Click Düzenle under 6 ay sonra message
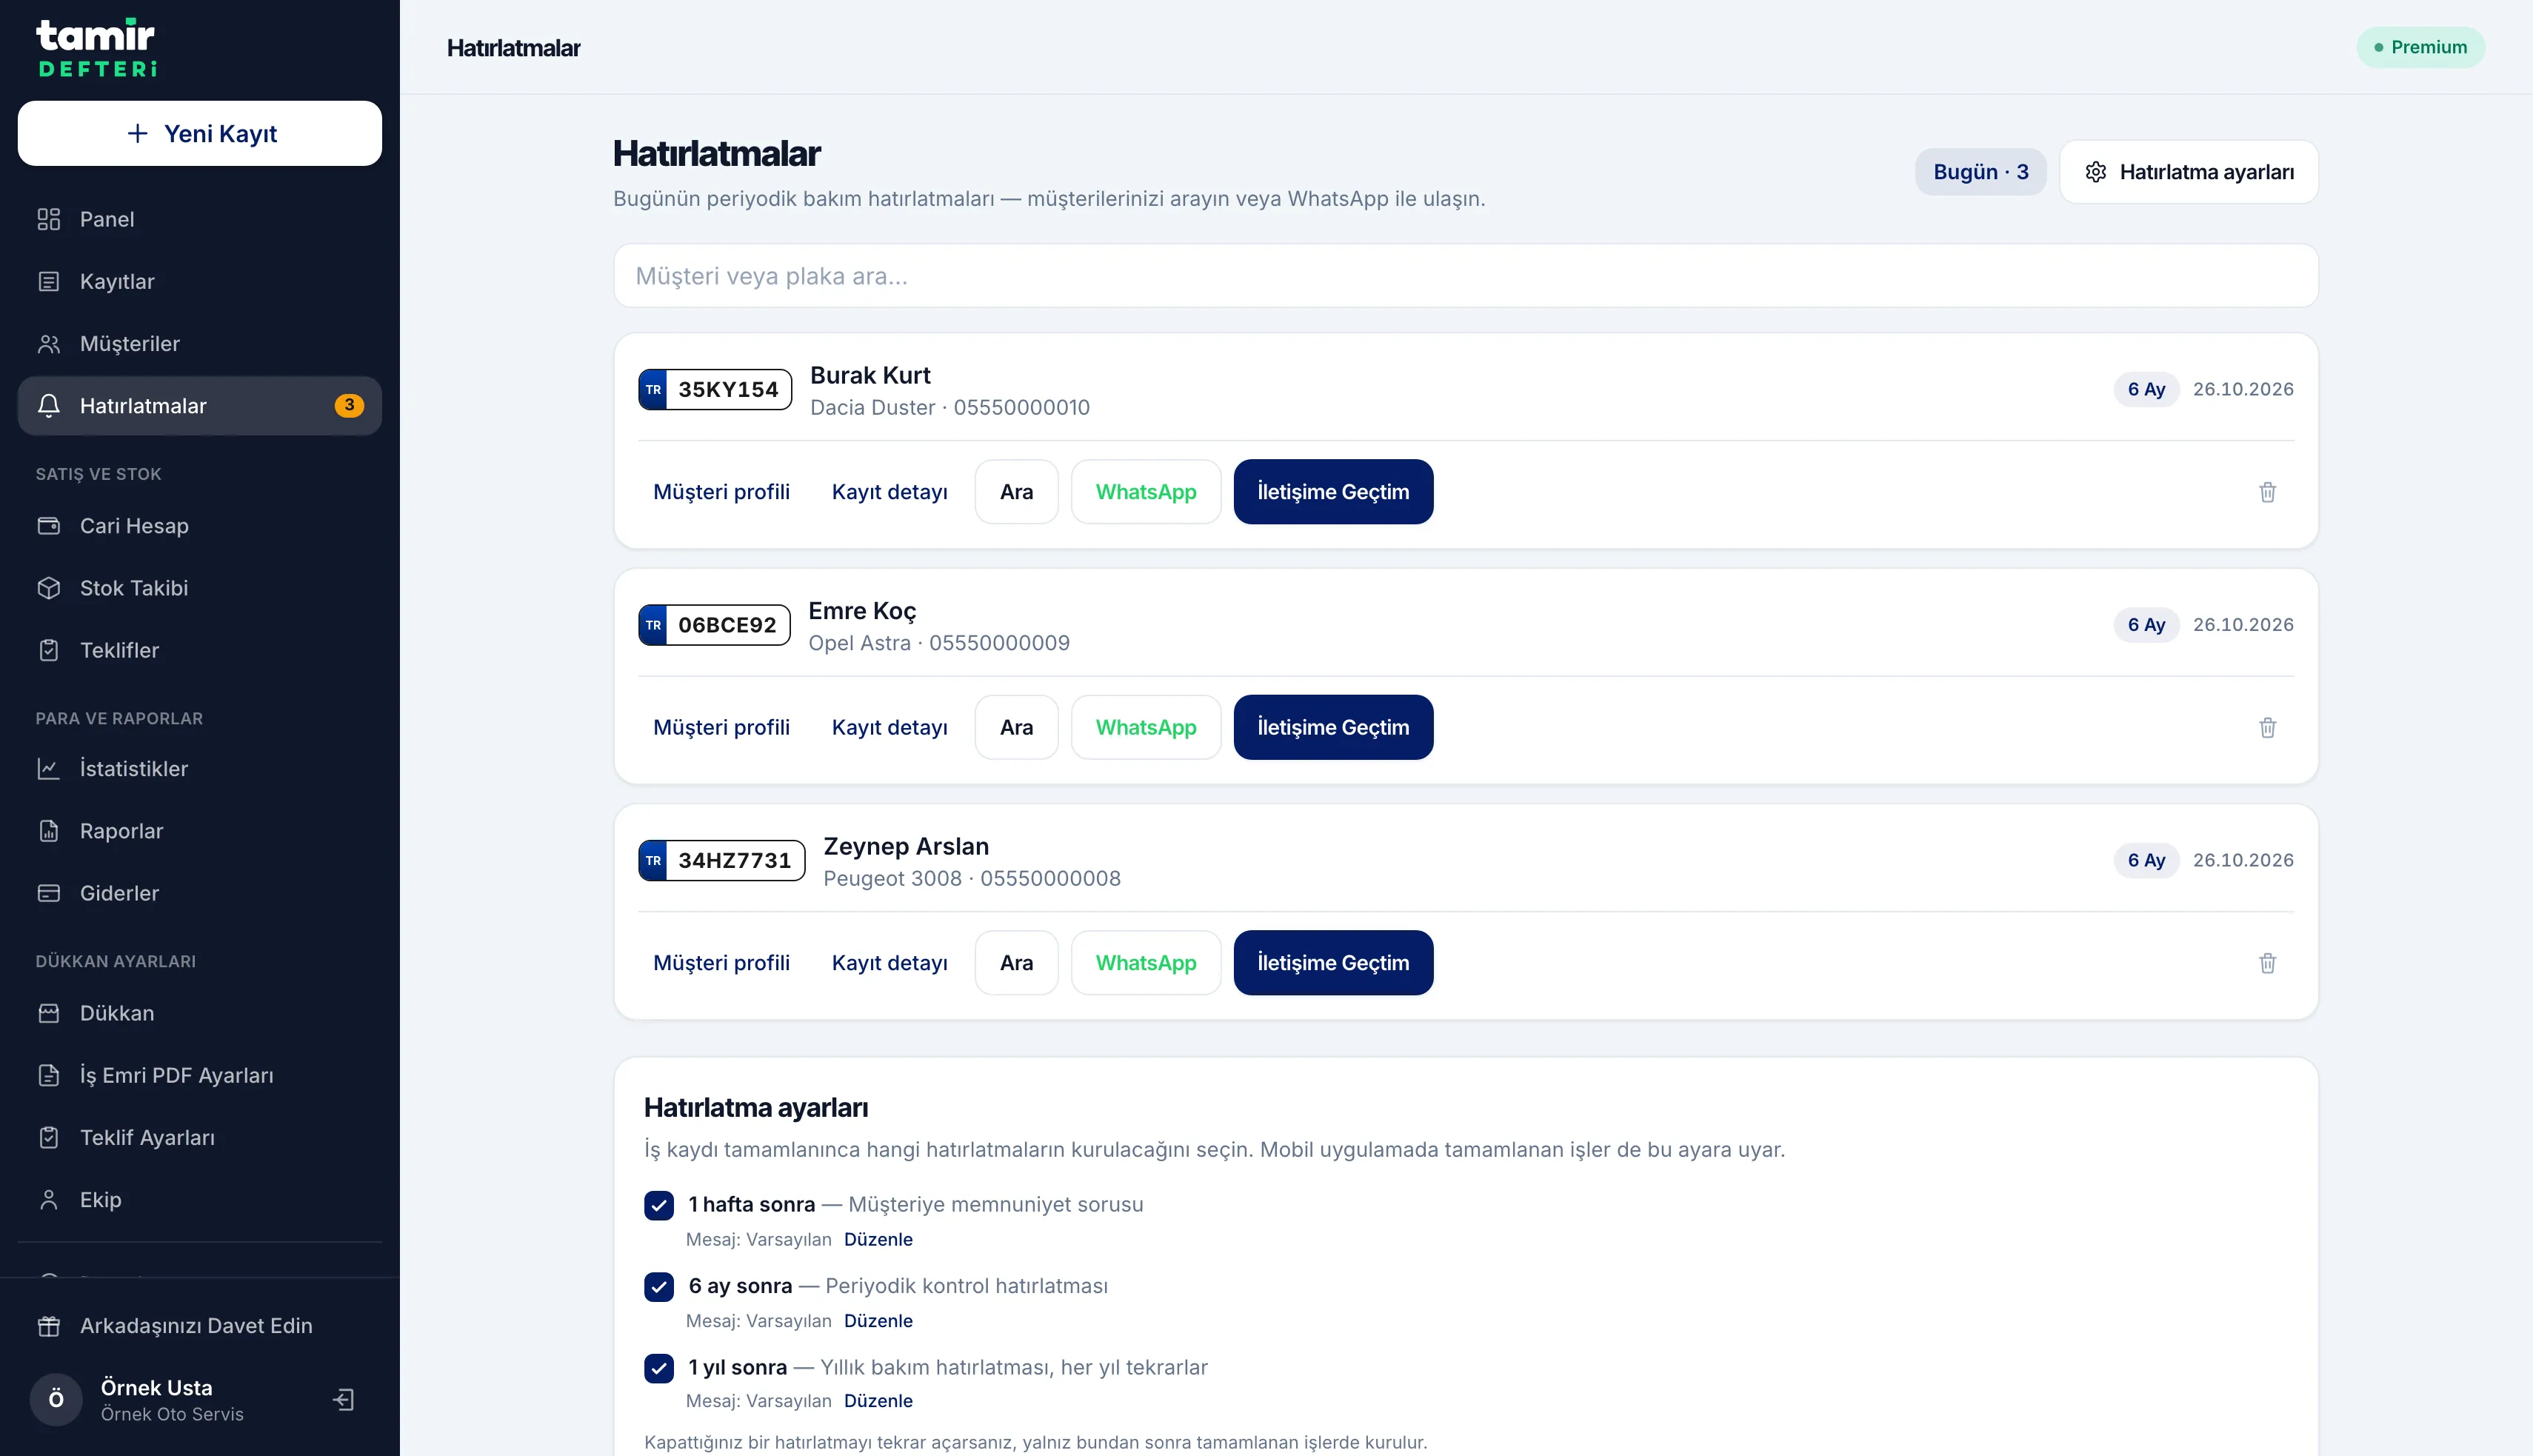Viewport: 2533px width, 1456px height. [878, 1320]
